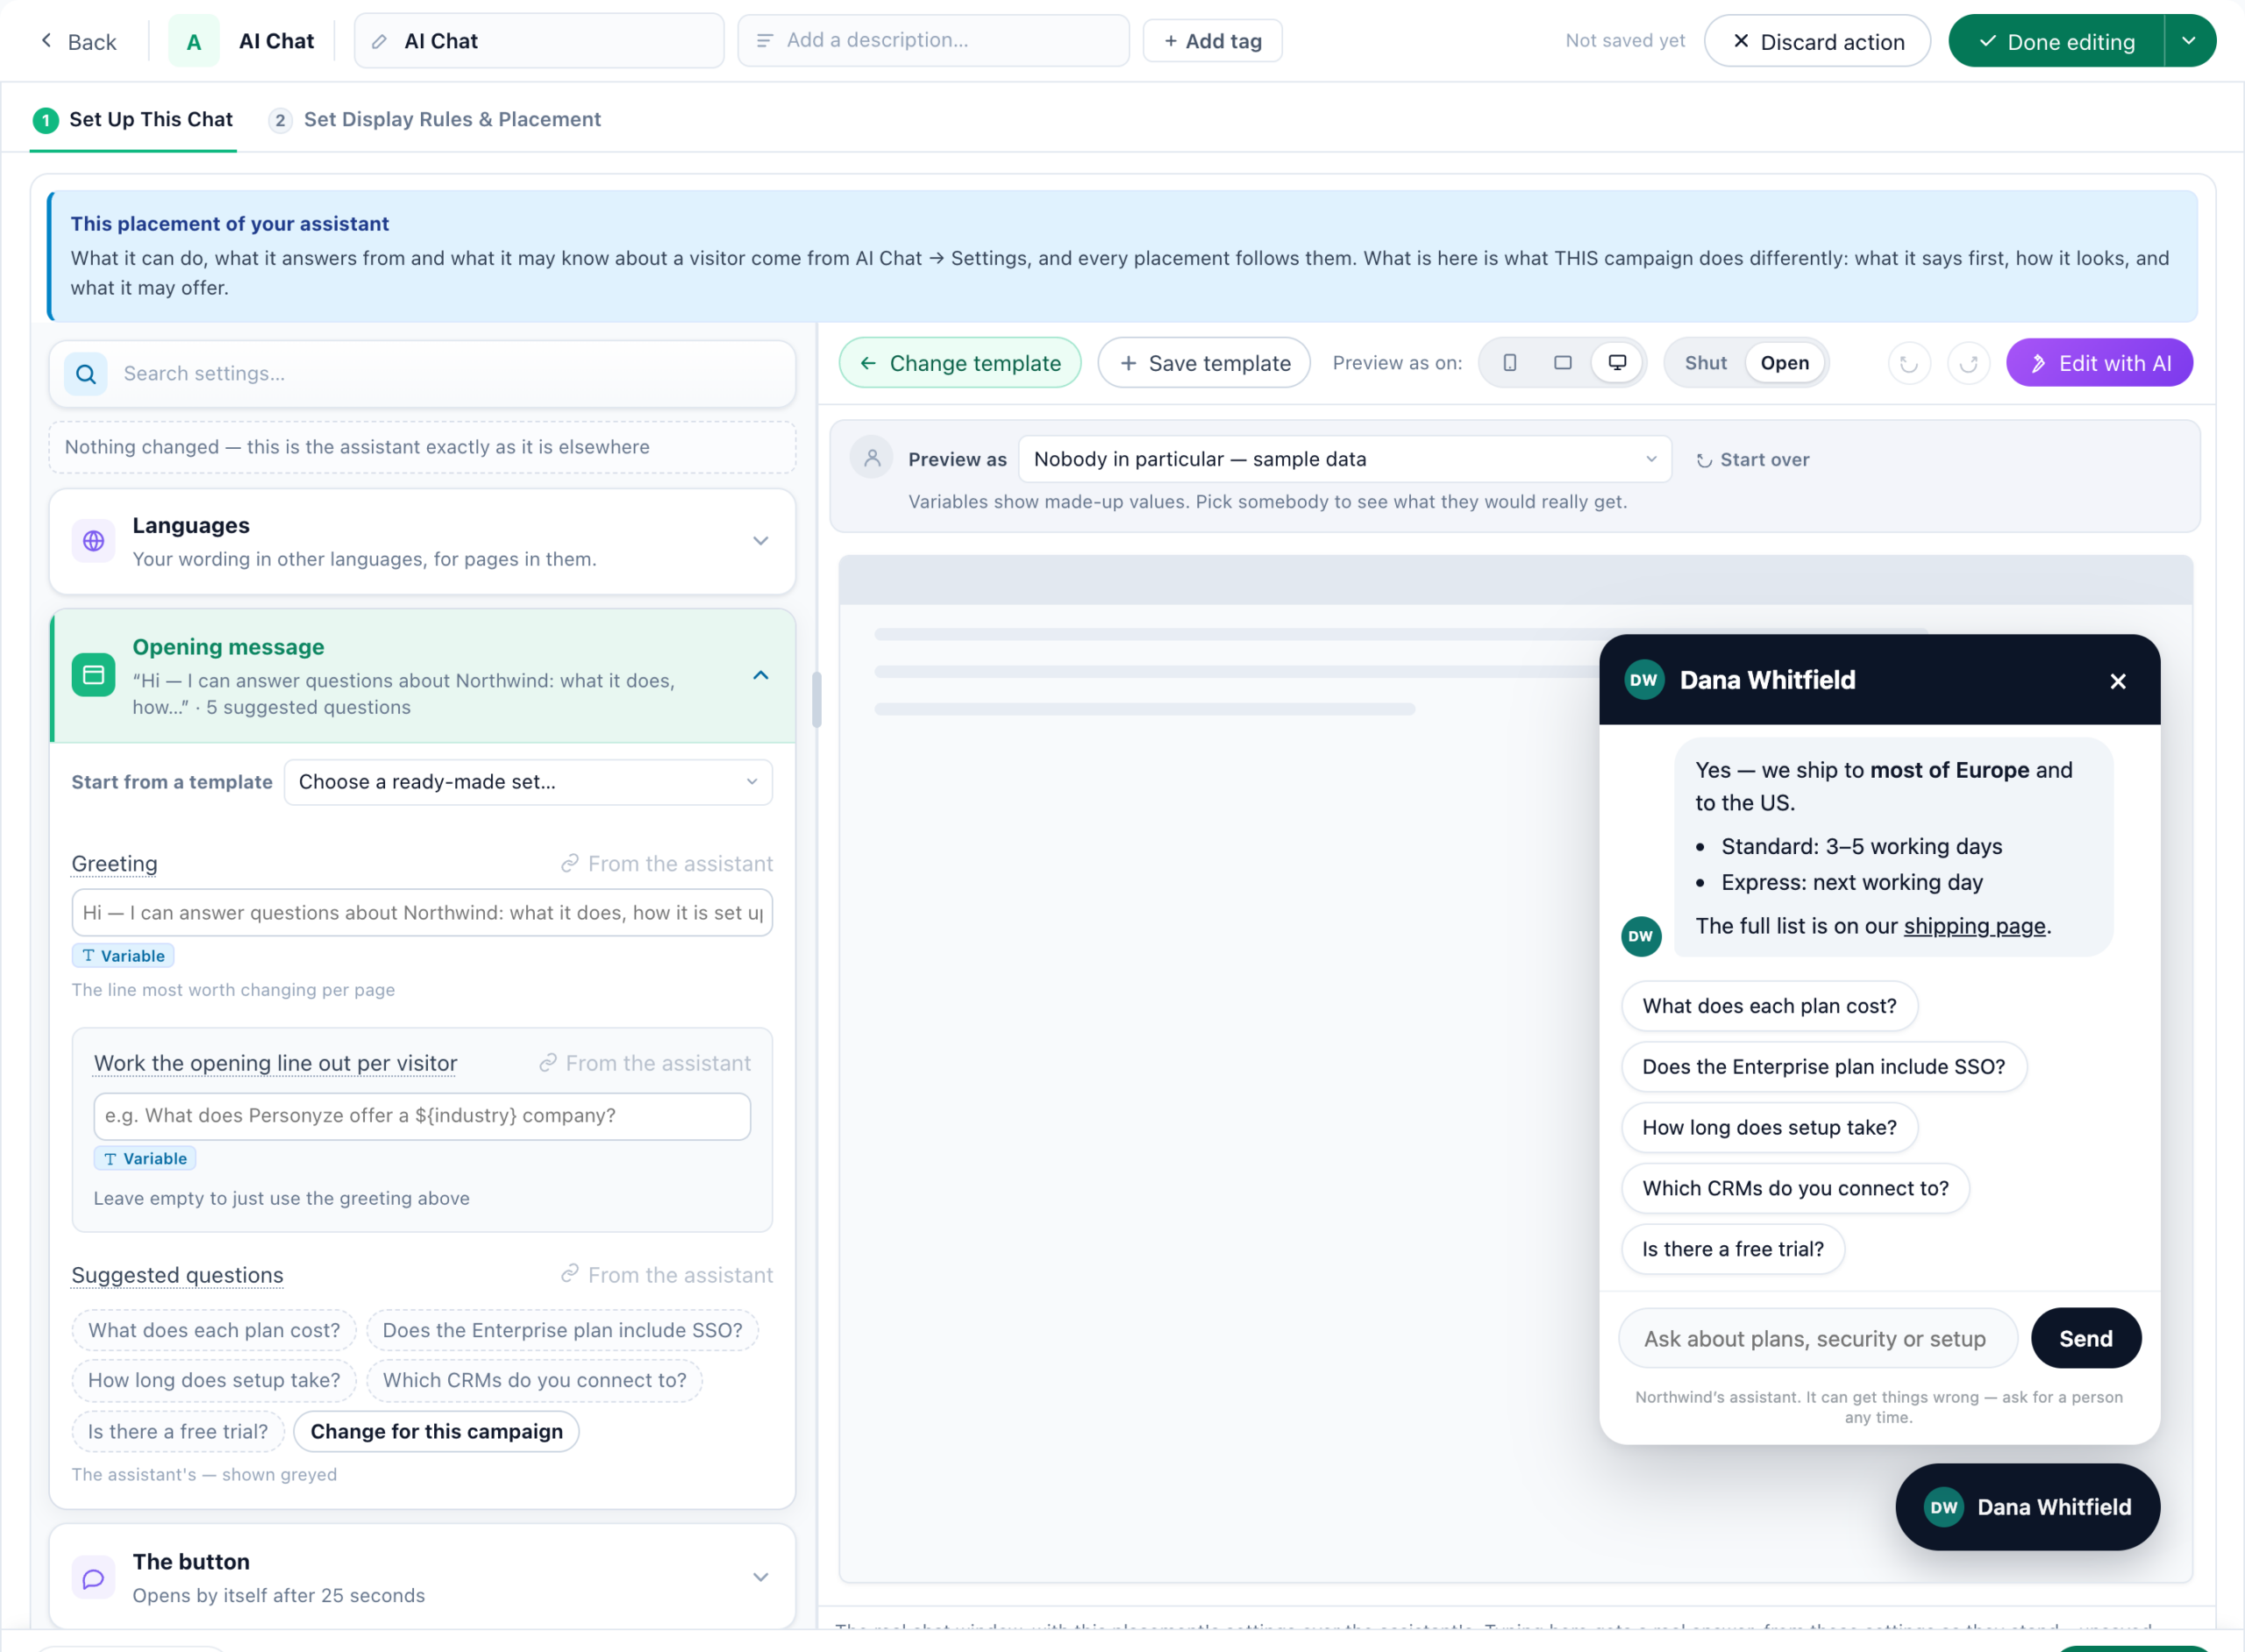
Task: Open the Set Up This Chat tab
Action: (x=133, y=120)
